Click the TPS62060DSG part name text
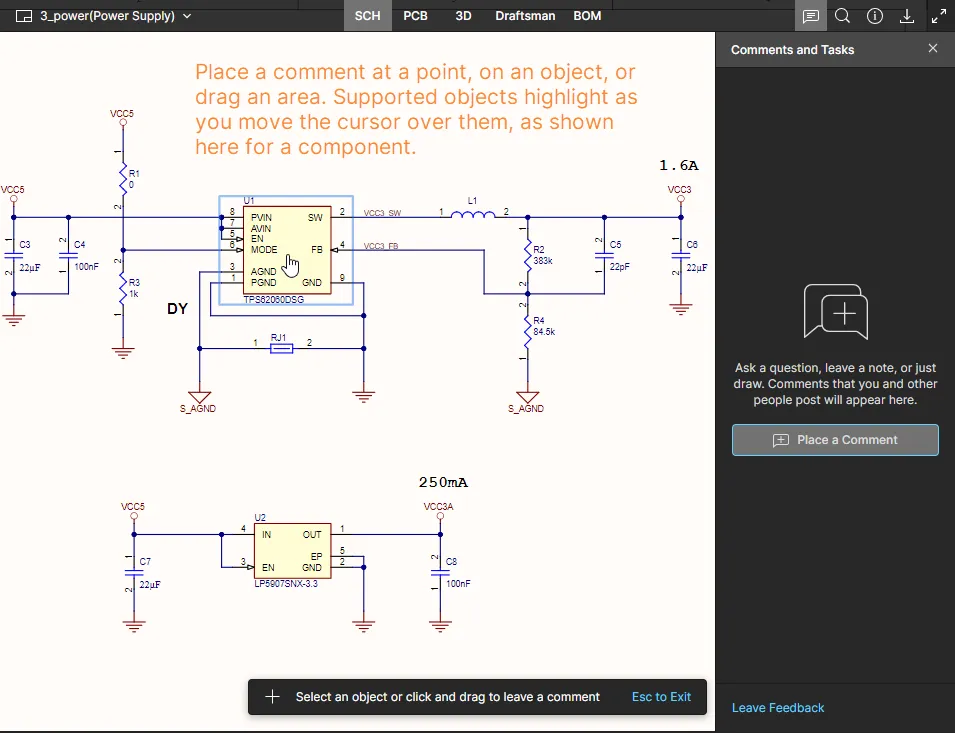 tap(273, 300)
